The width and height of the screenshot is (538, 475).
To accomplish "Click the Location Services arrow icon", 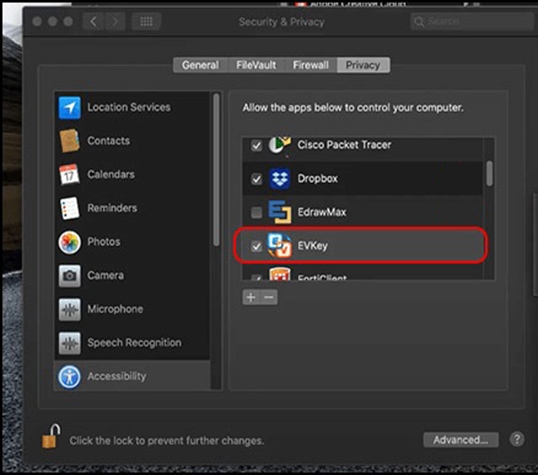I will coord(70,107).
